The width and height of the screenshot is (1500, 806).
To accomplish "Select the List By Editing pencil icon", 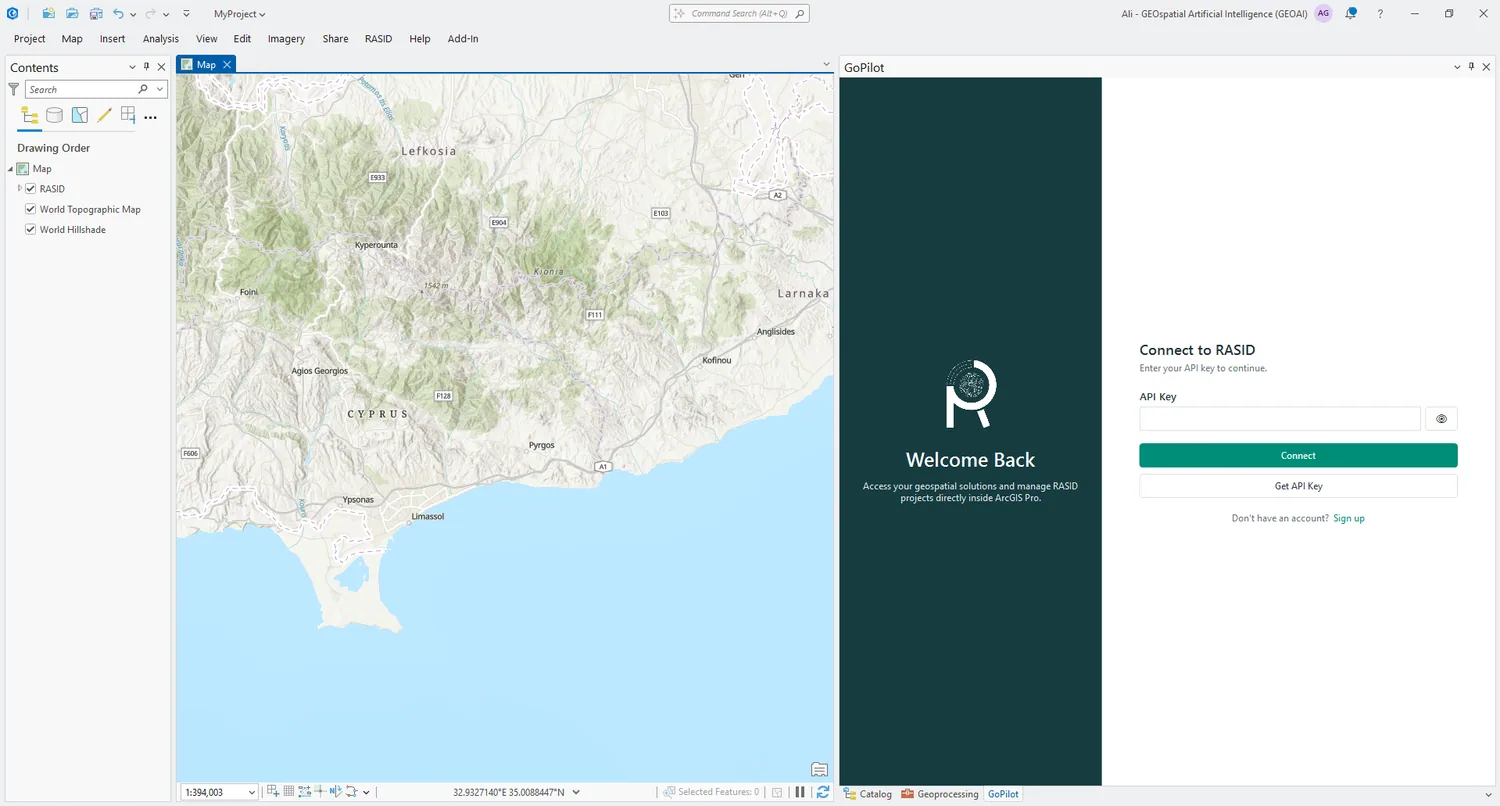I will [x=104, y=116].
